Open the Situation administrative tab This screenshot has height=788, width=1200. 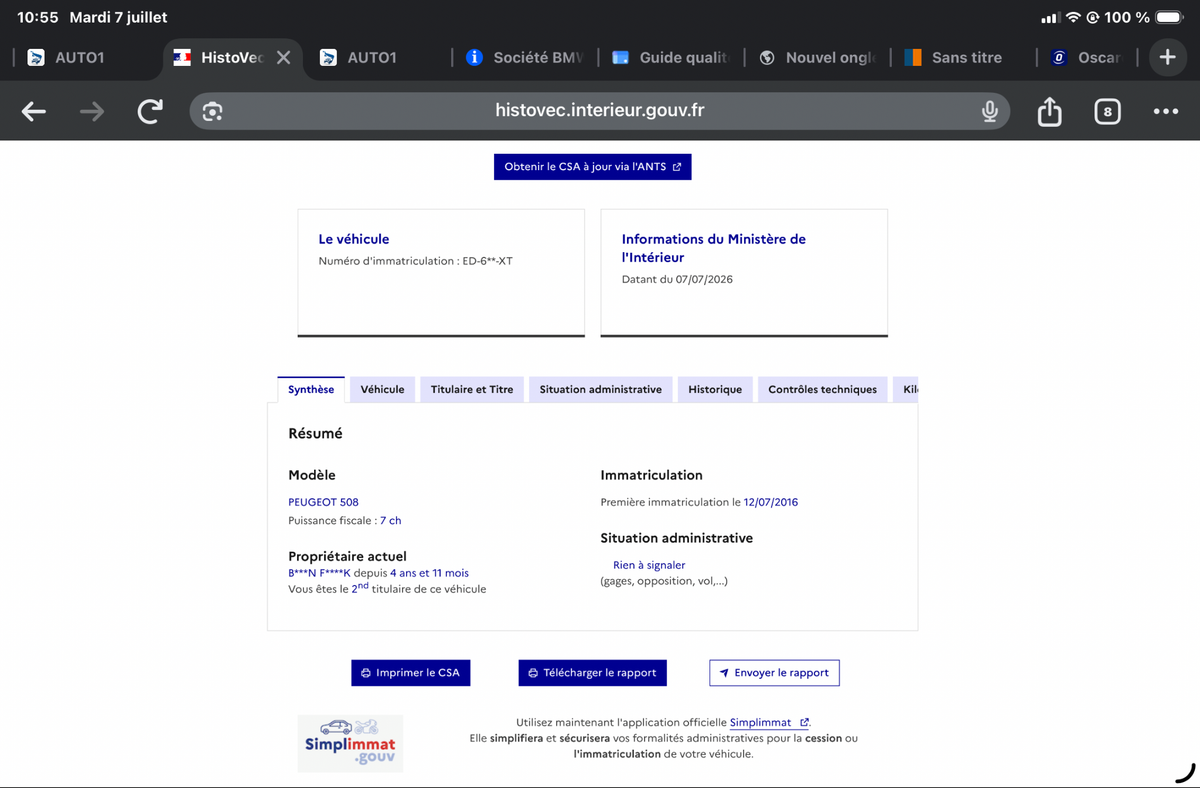601,389
